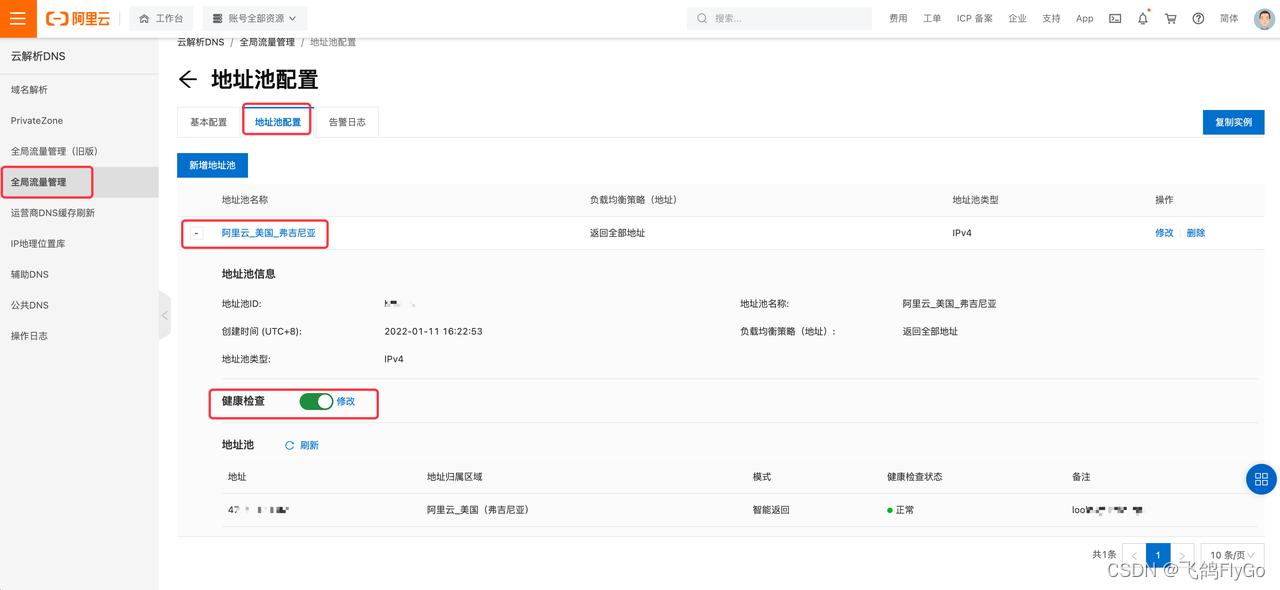The width and height of the screenshot is (1280, 590).
Task: Click 修改 in the pool row actions
Action: pos(1164,233)
